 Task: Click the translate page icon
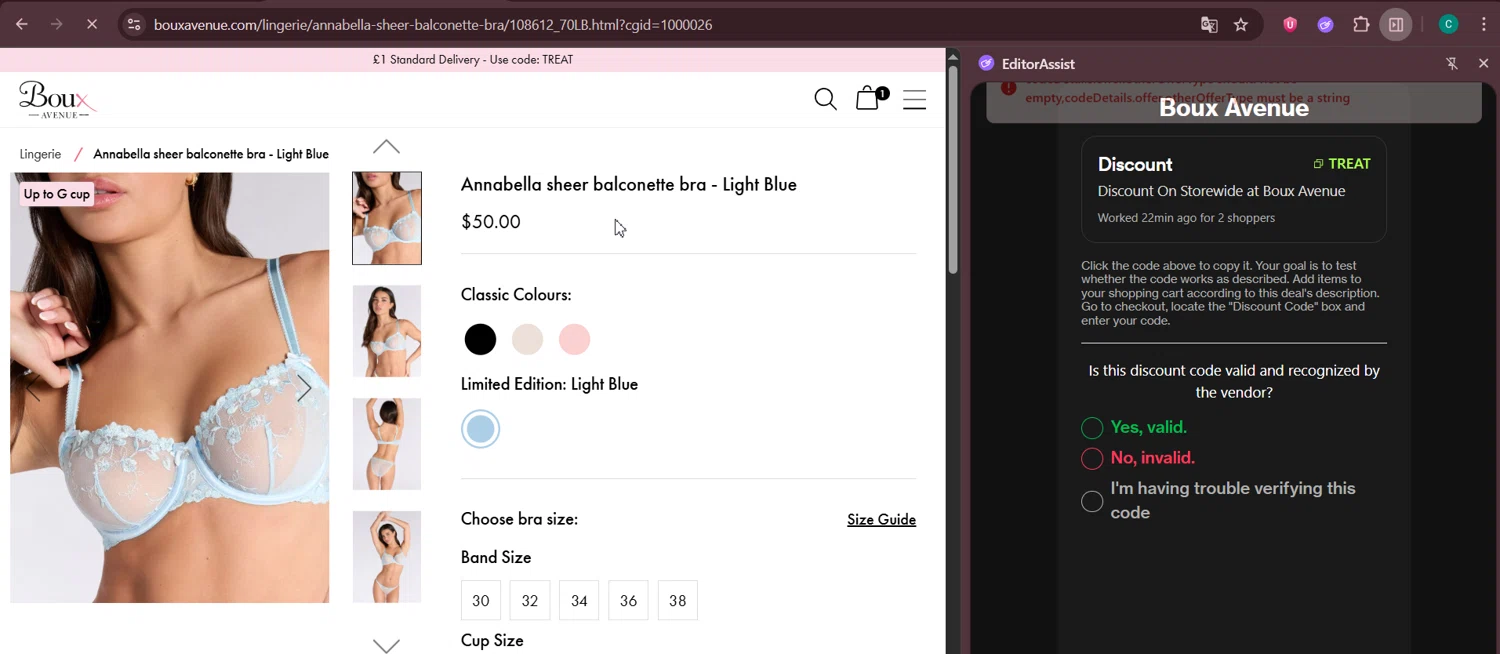coord(1209,25)
